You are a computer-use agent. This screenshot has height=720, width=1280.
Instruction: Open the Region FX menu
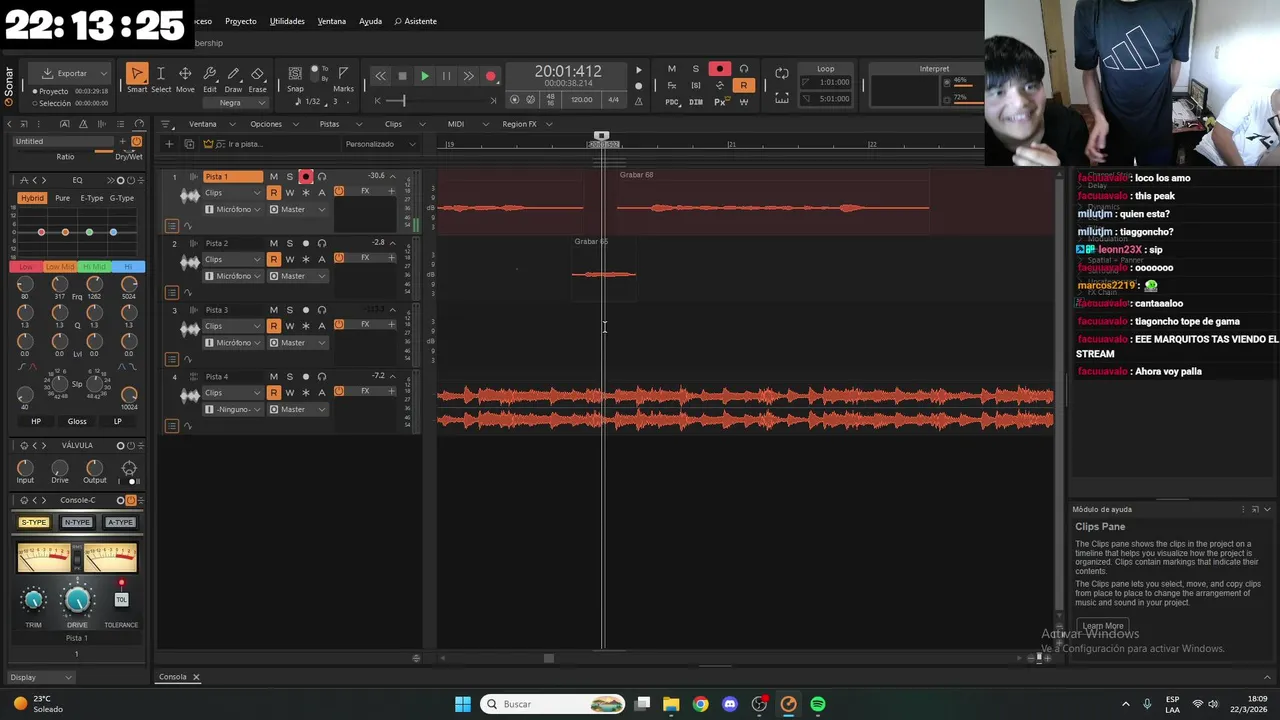(526, 124)
